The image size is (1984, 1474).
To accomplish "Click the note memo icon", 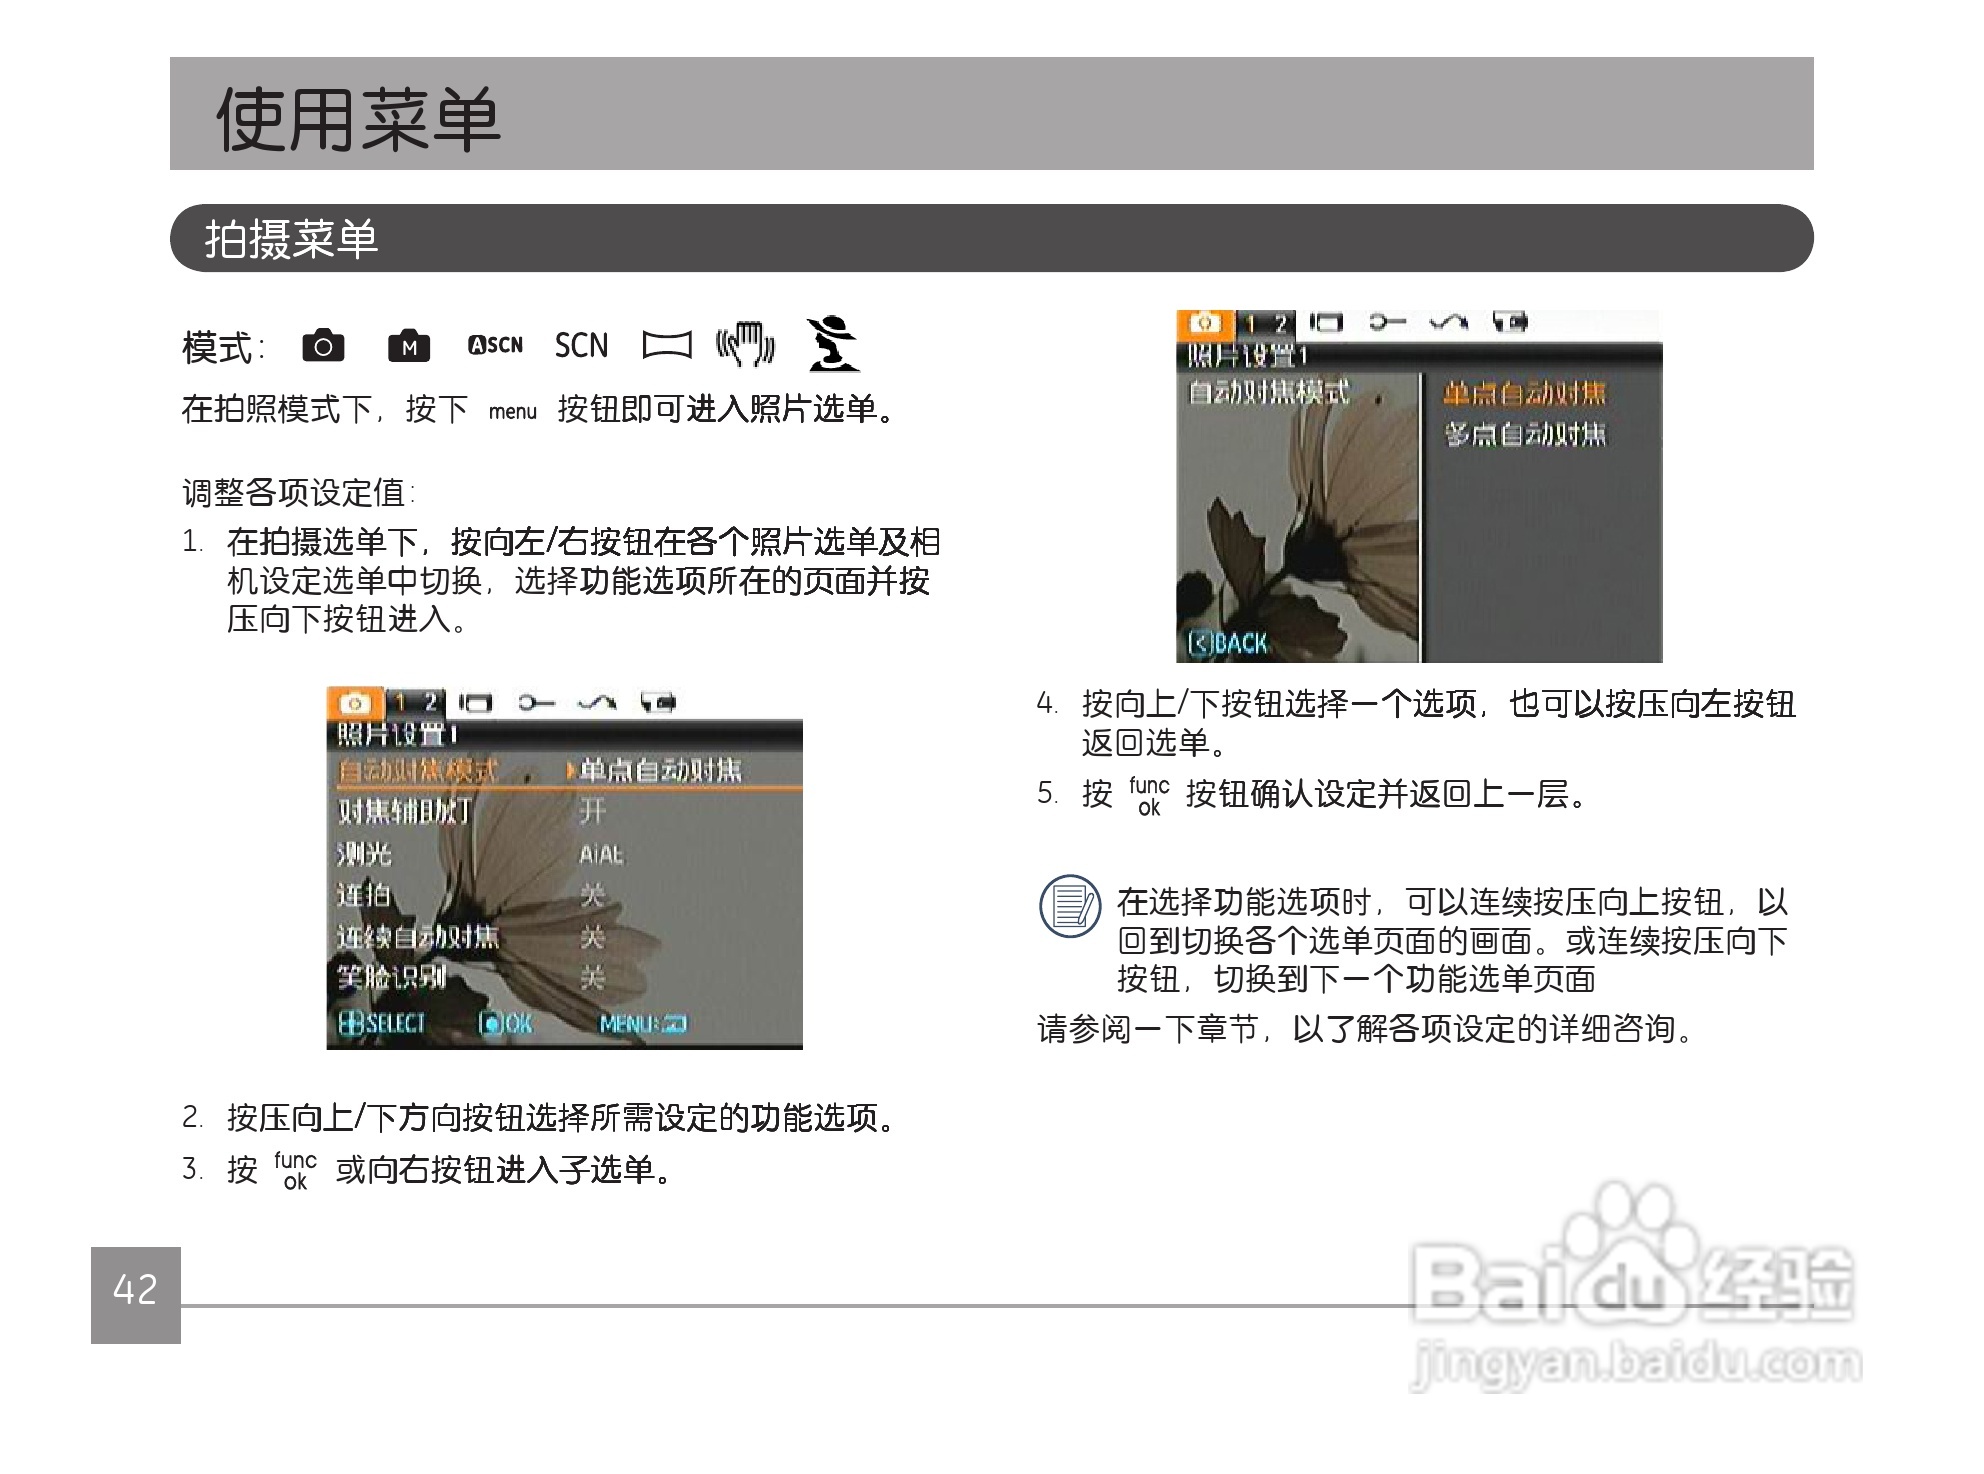I will click(1070, 906).
